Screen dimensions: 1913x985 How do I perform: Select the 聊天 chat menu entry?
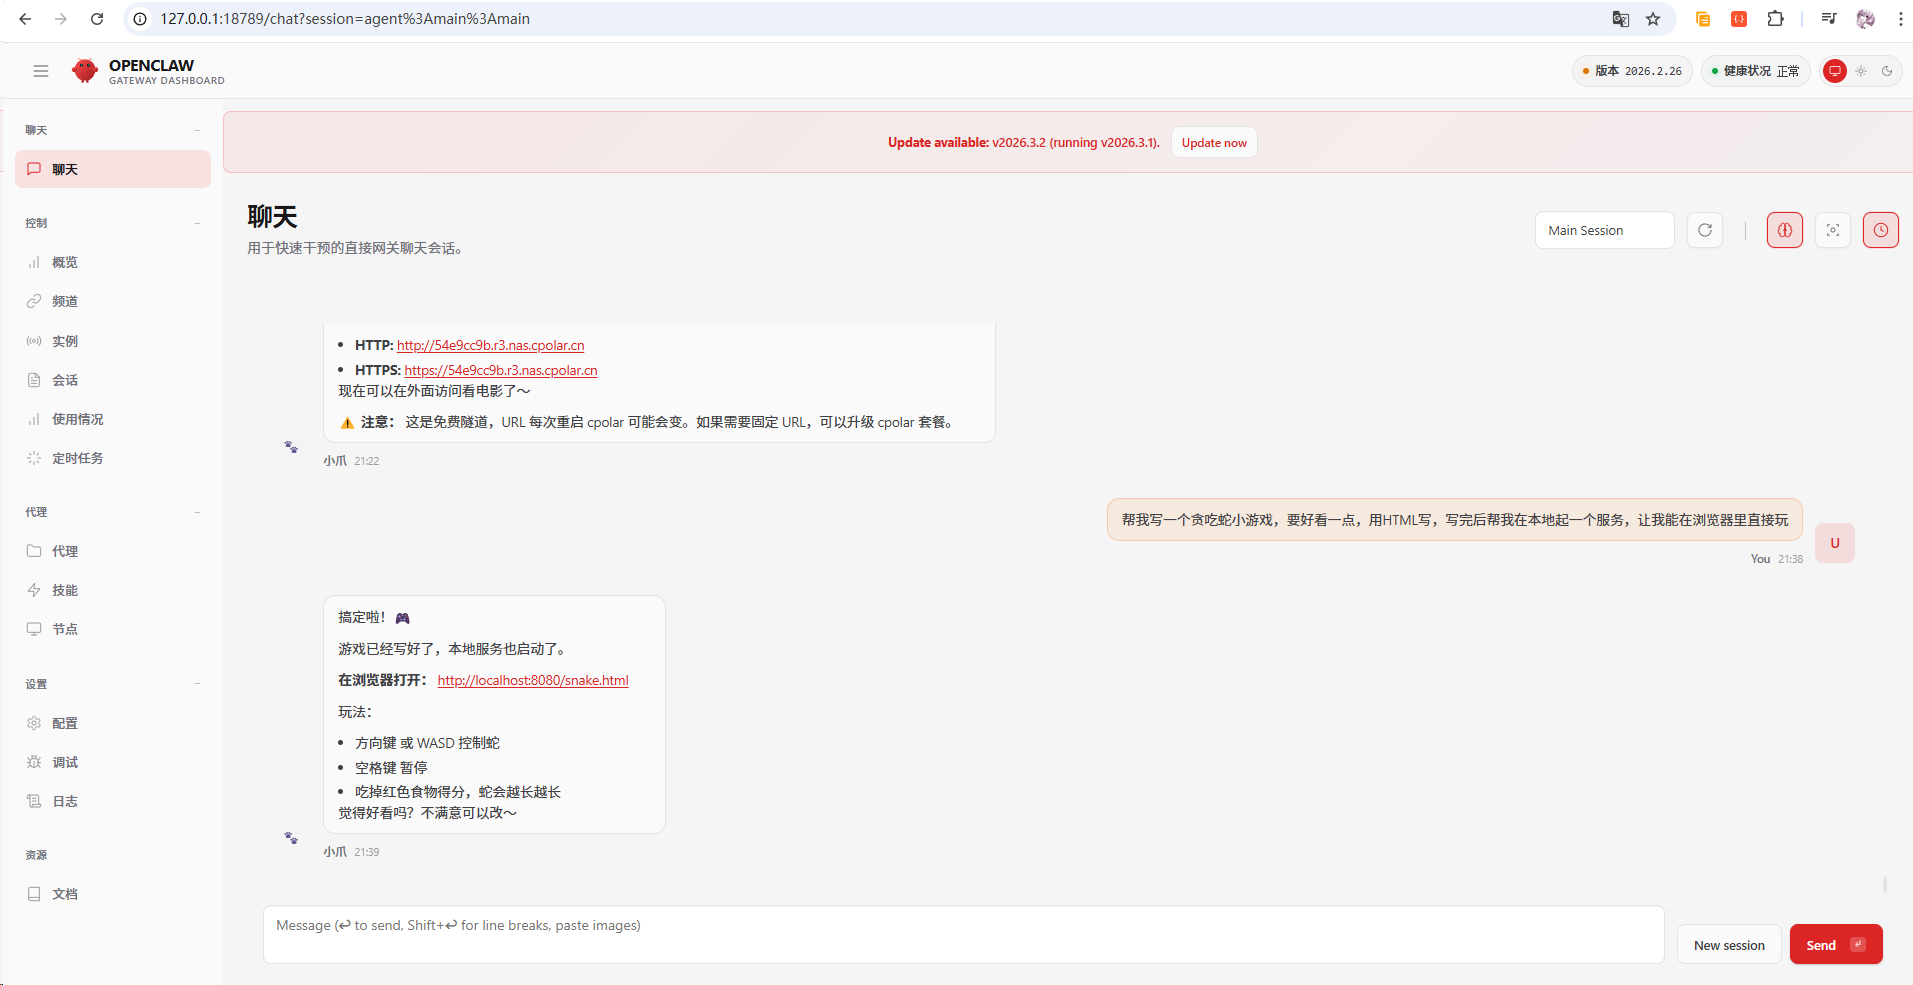tap(112, 169)
